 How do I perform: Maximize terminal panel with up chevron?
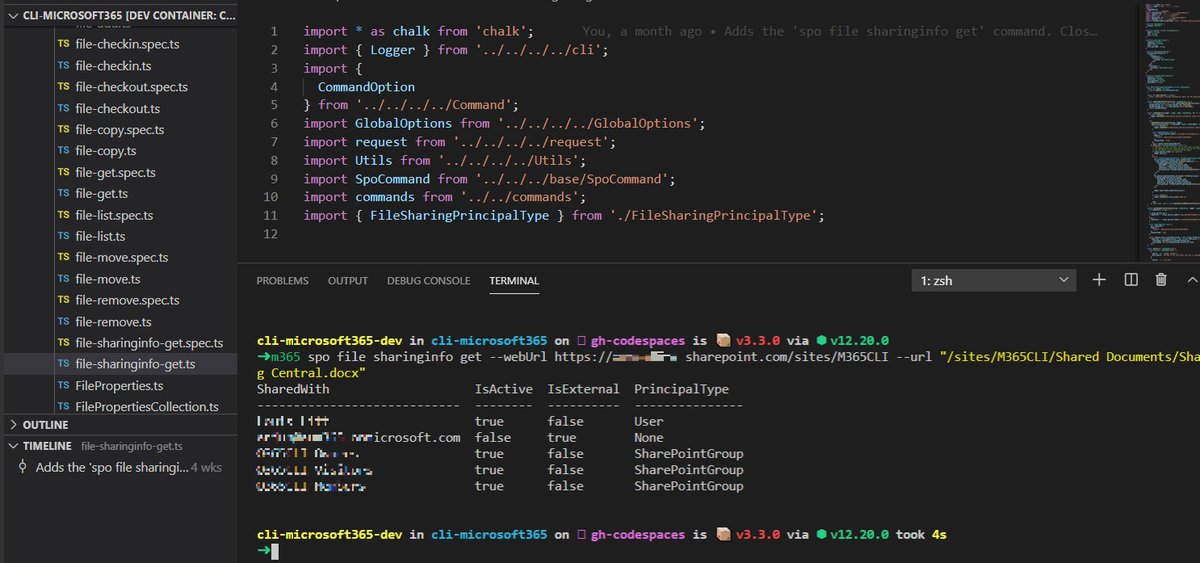pyautogui.click(x=1191, y=280)
